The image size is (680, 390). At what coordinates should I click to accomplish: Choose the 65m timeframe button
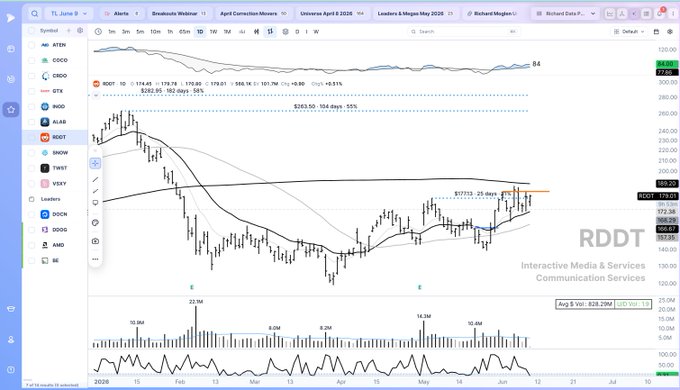tap(184, 32)
